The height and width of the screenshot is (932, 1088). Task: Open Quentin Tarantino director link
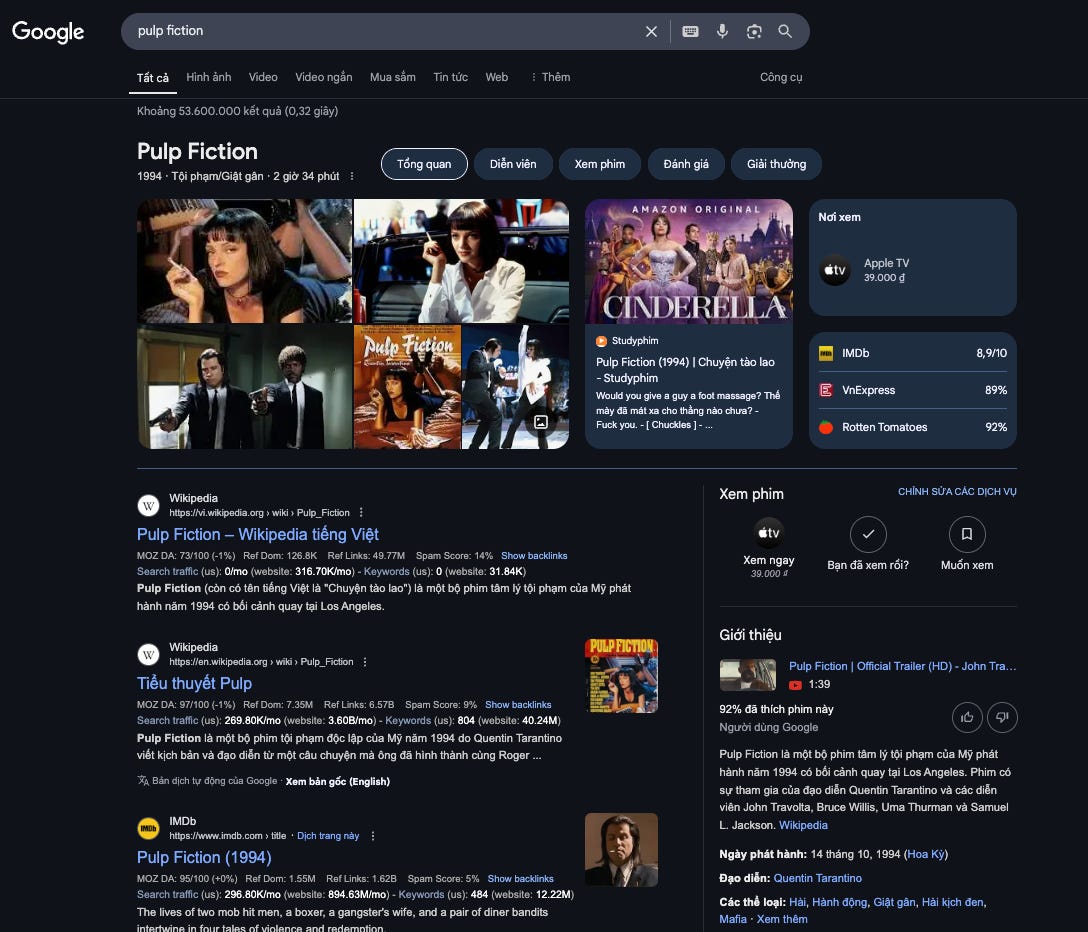817,879
